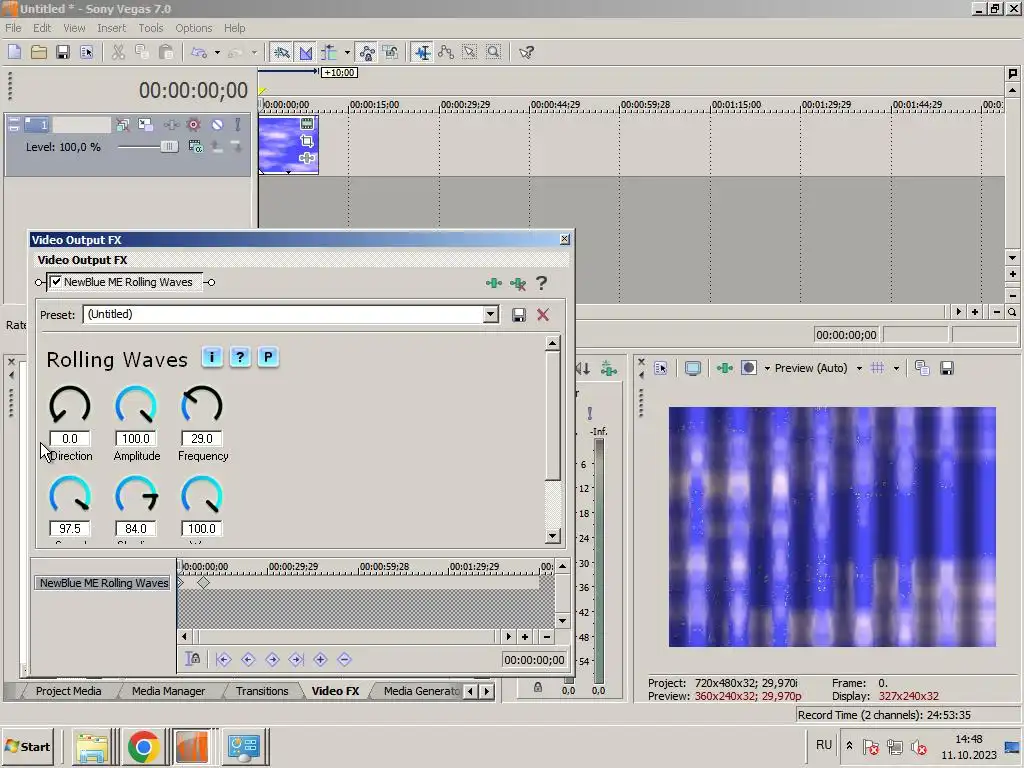Create a new project with toolbar icon
1024x768 pixels.
[x=14, y=52]
